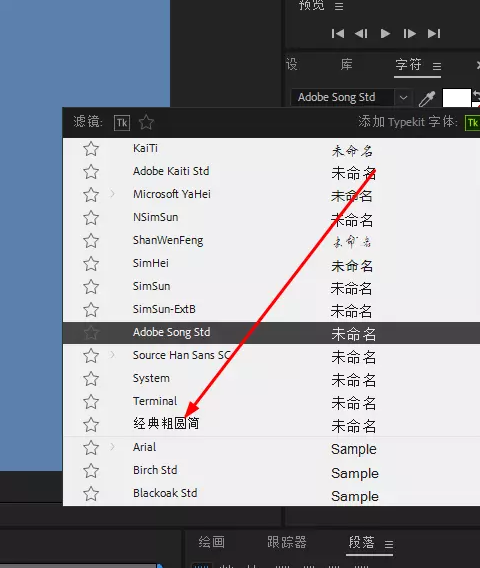The height and width of the screenshot is (568, 480).
Task: Switch to the 跟踪器 tab
Action: [287, 542]
